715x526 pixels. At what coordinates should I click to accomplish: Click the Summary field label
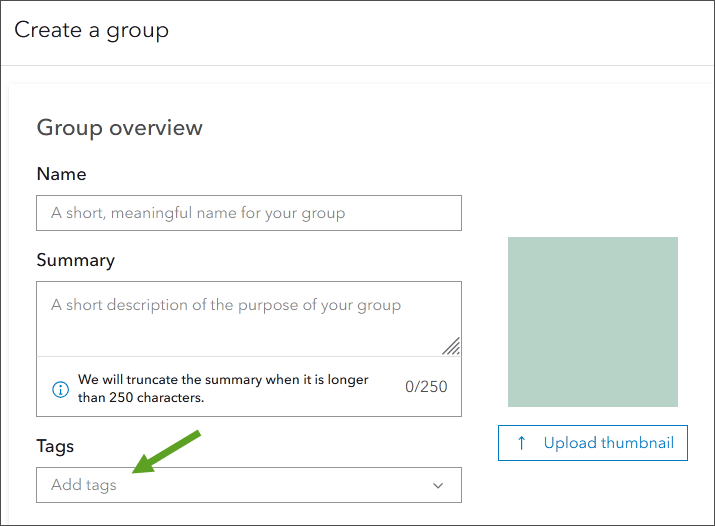(75, 260)
